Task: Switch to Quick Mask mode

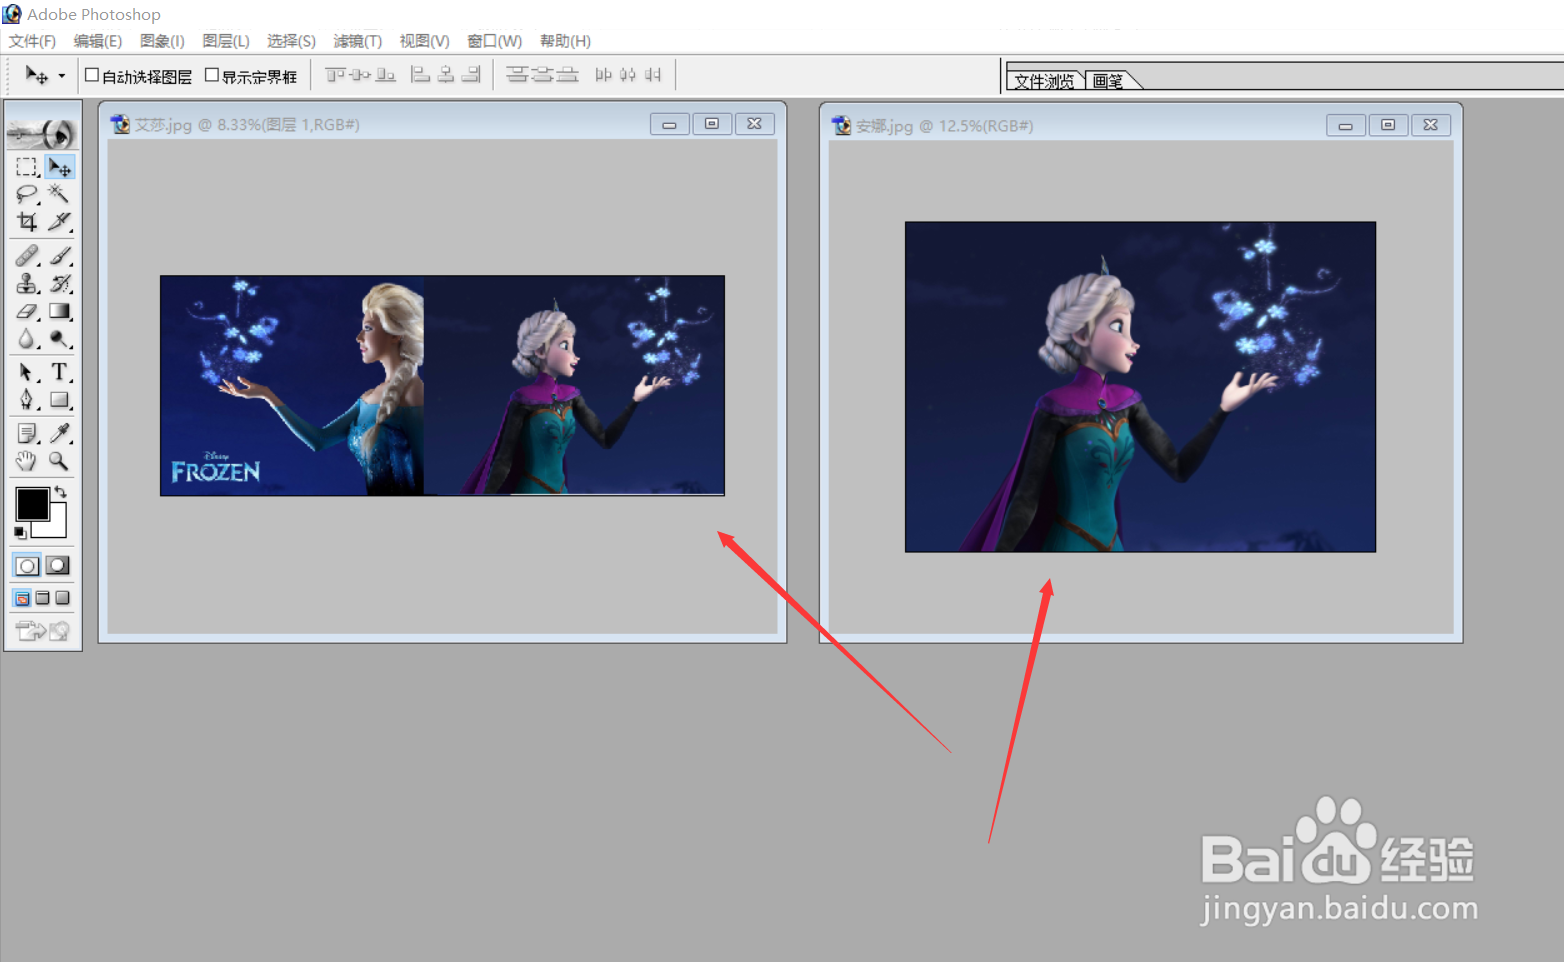Action: [58, 566]
